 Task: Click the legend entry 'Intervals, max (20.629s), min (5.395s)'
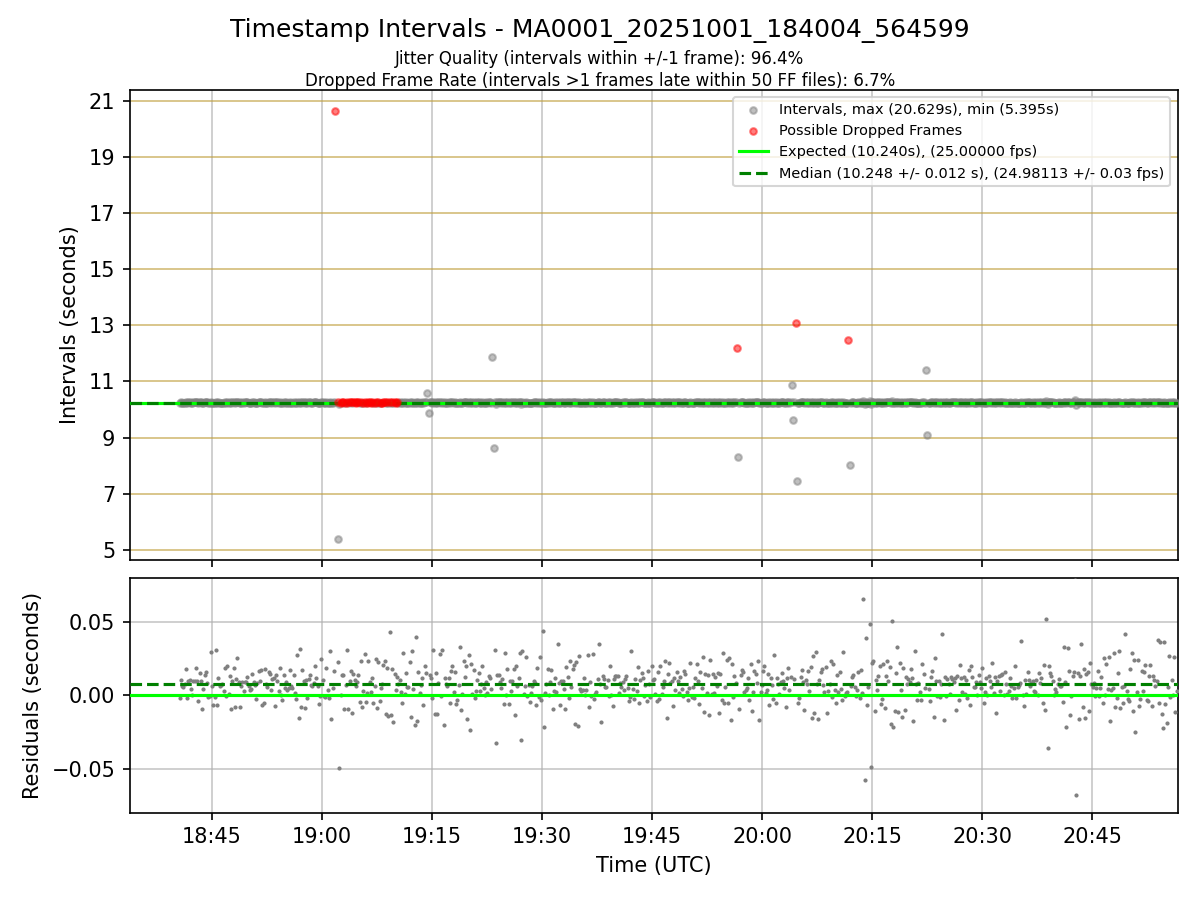[x=919, y=109]
